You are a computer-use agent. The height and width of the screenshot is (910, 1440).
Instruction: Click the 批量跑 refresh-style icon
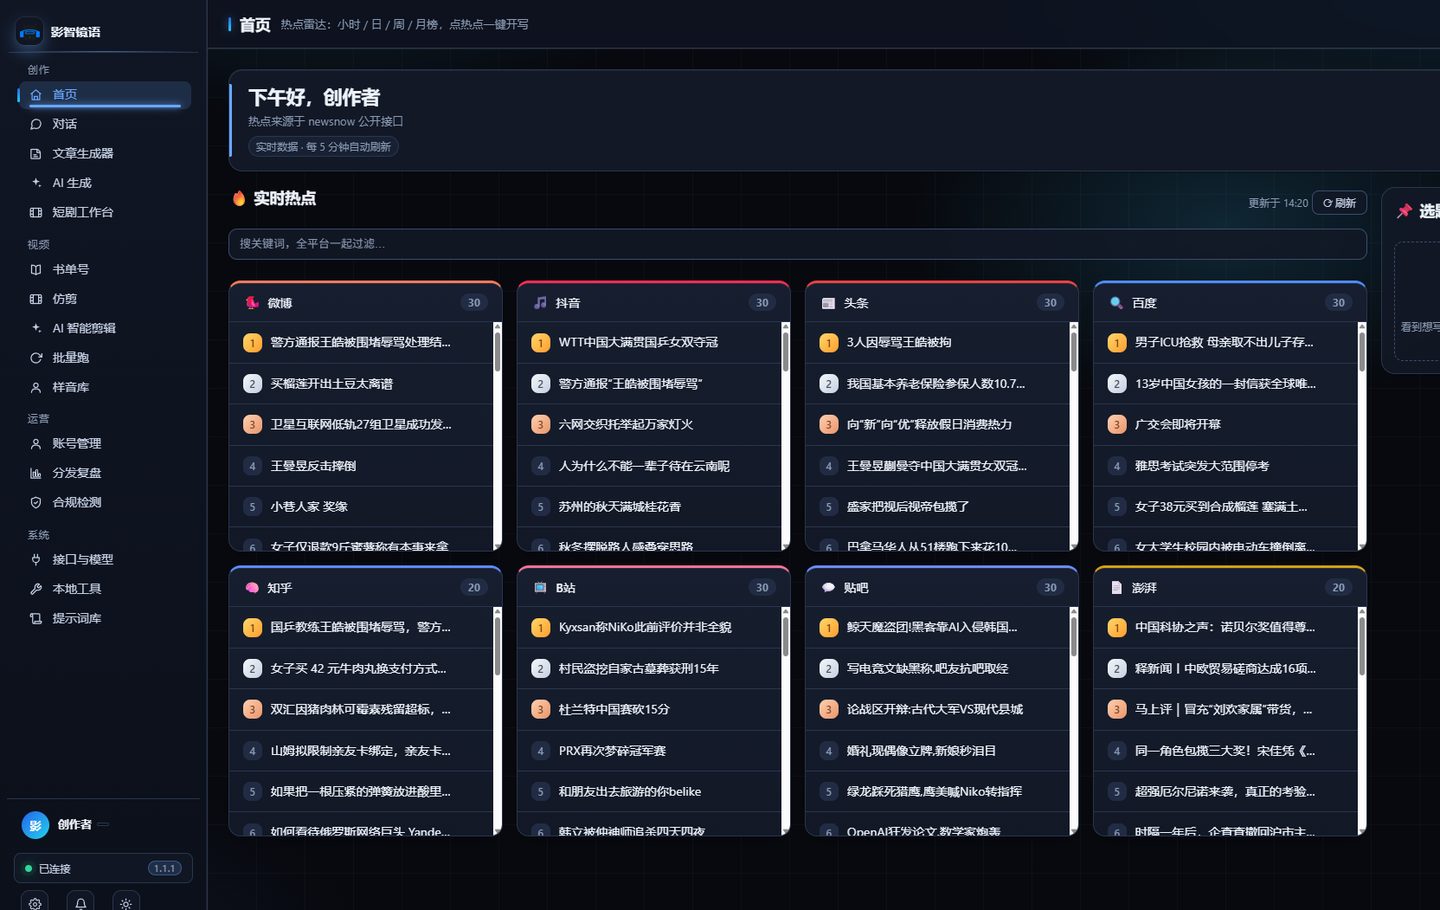pyautogui.click(x=36, y=358)
